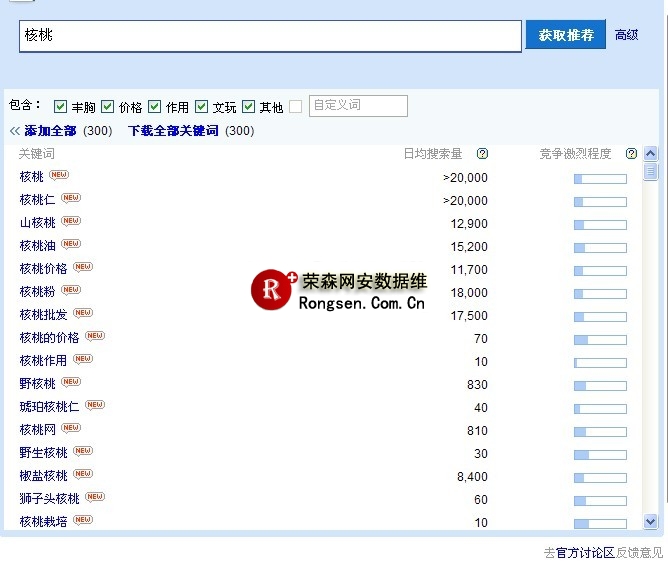This screenshot has height=581, width=668.
Task: Enable the empty custom word checkbox
Action: coord(296,107)
